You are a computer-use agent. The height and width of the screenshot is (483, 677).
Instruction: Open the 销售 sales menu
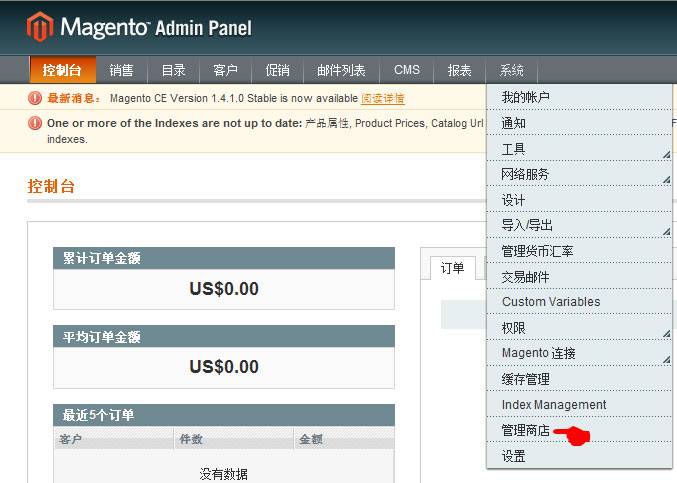tap(121, 70)
